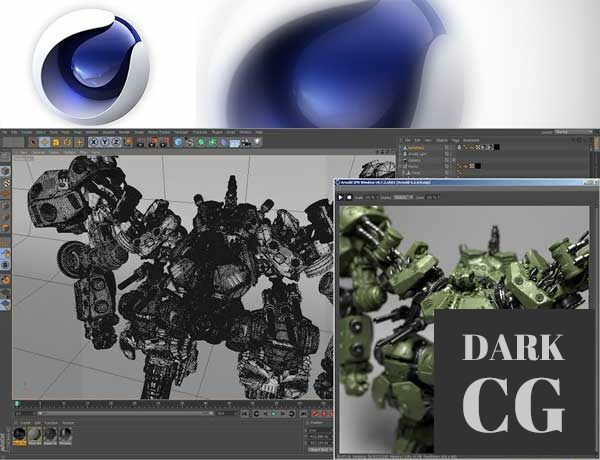
Task: Open Object Manager Bookmarks menu
Action: point(471,140)
